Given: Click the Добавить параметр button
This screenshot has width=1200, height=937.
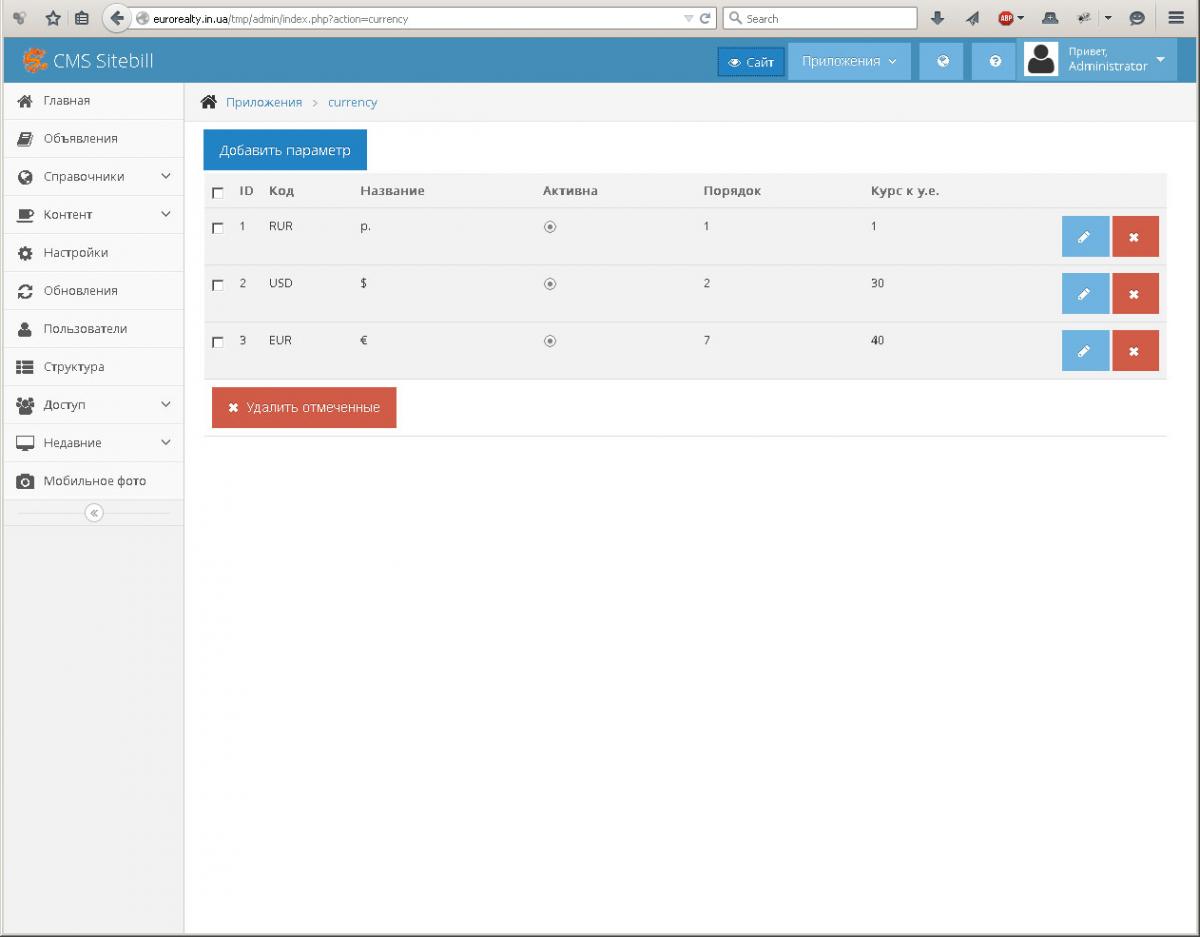Looking at the screenshot, I should [x=285, y=150].
